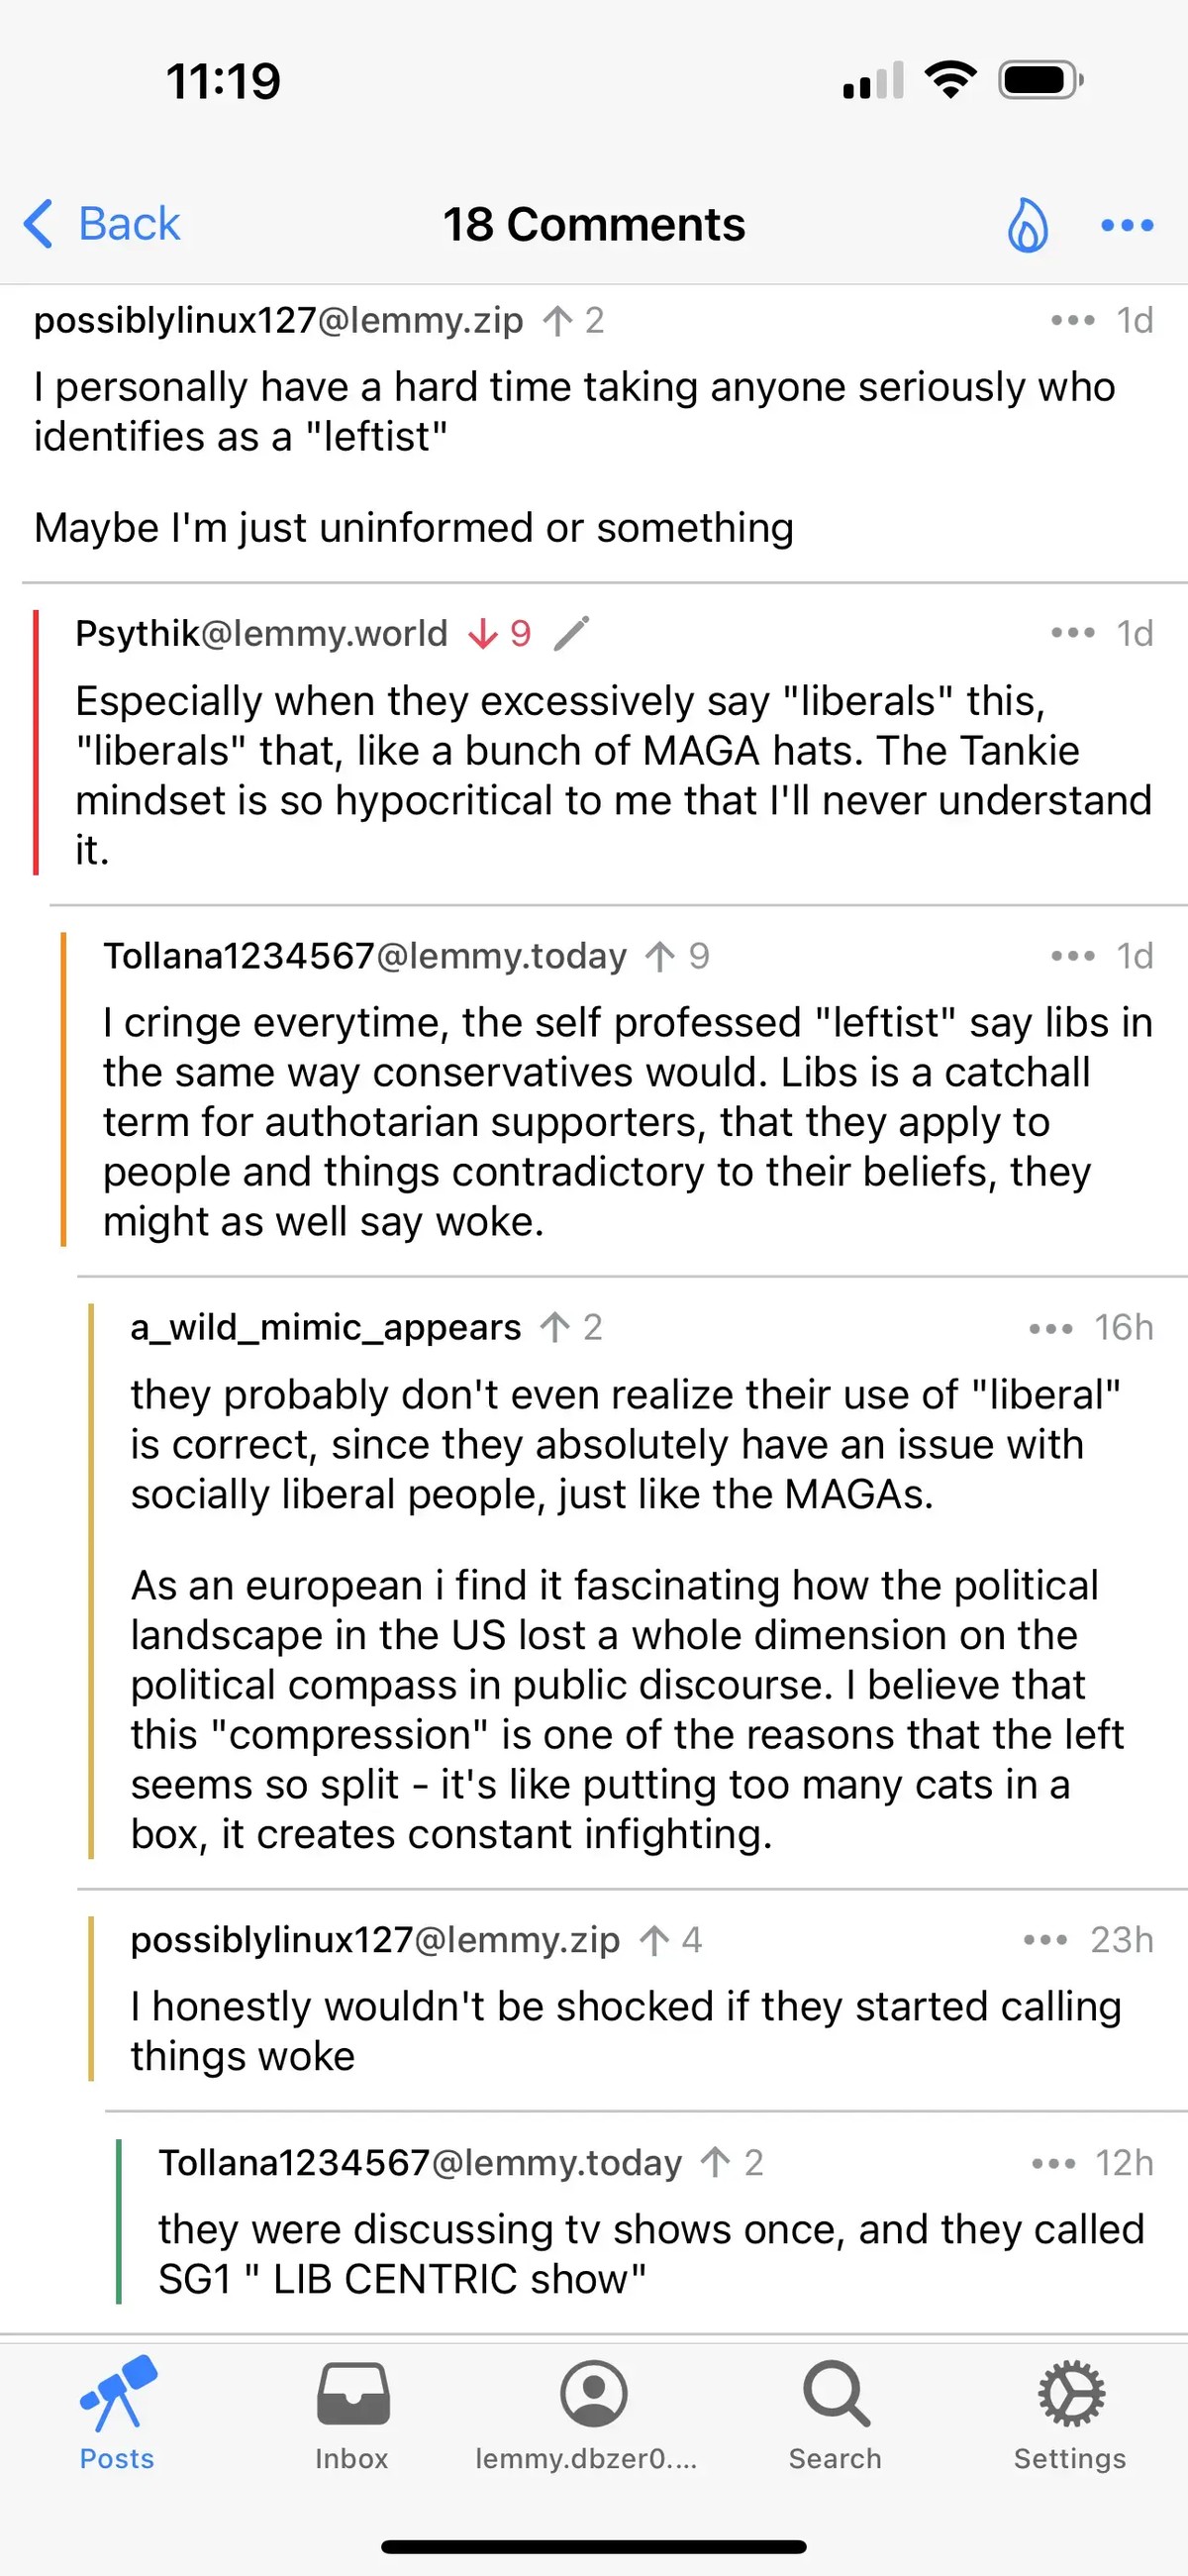Upvote the top possiblylinux127 comment

(x=557, y=321)
